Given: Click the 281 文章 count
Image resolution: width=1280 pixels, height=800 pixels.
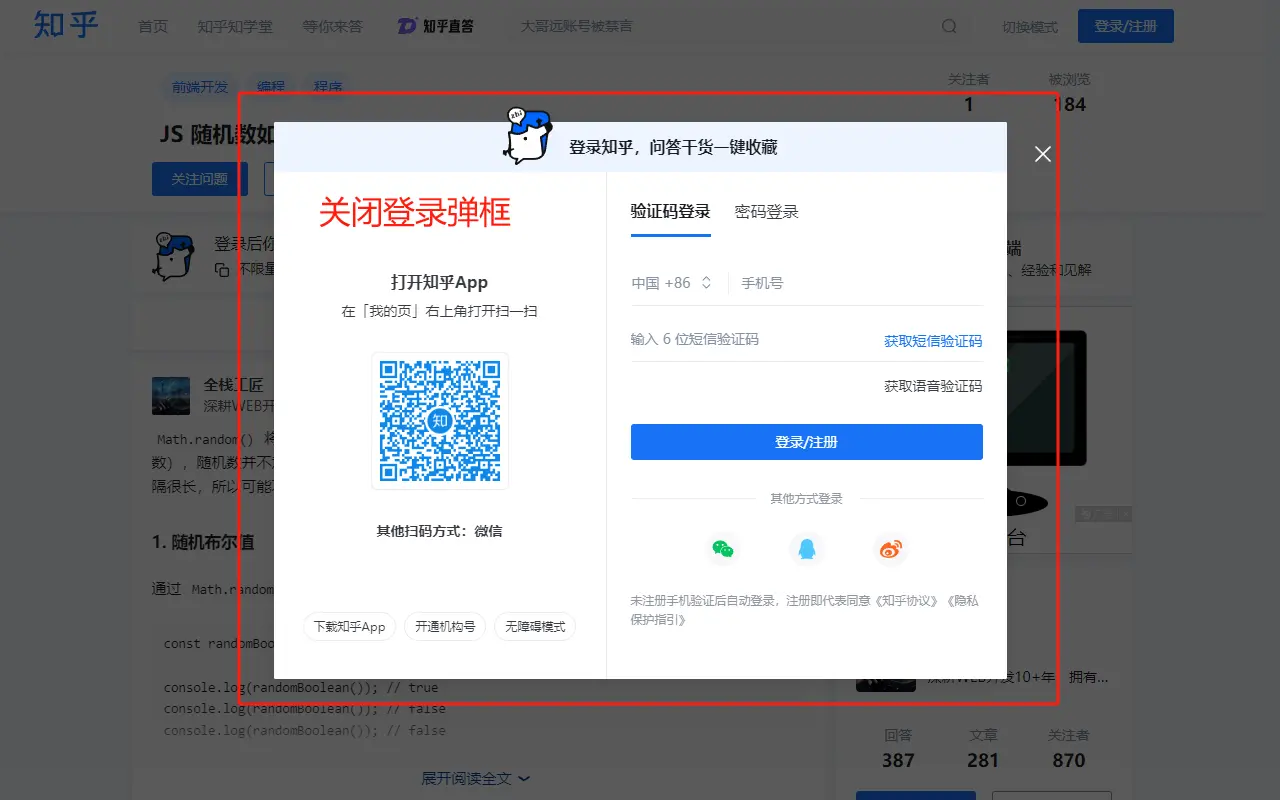Looking at the screenshot, I should pos(983,750).
